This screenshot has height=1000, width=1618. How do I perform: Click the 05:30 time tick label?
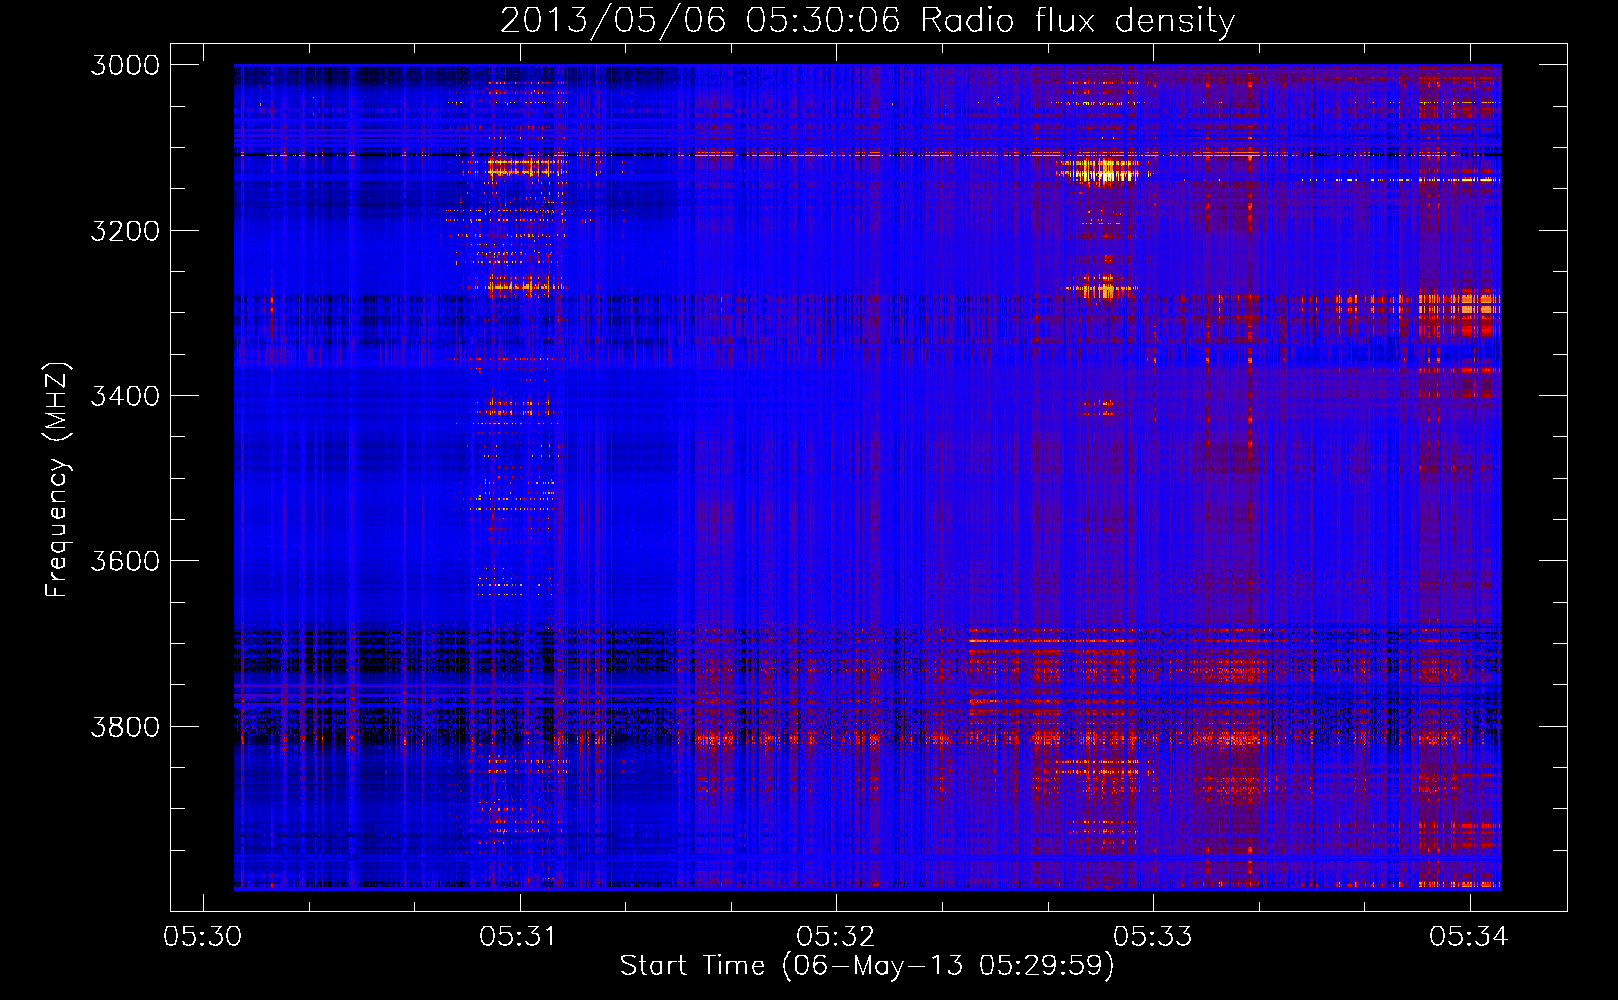201,937
